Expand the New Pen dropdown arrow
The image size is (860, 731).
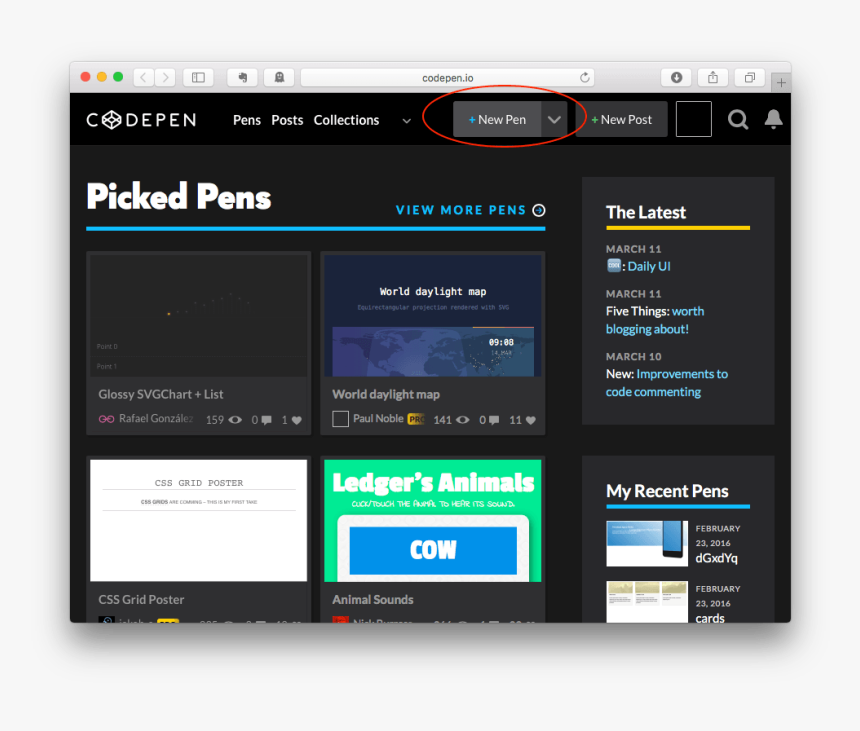pyautogui.click(x=554, y=119)
